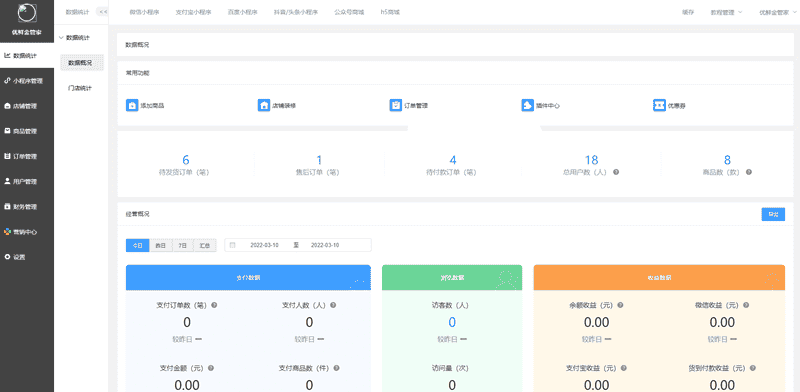This screenshot has width=800, height=392.
Task: Click the 店铺装修 house icon
Action: [x=264, y=106]
